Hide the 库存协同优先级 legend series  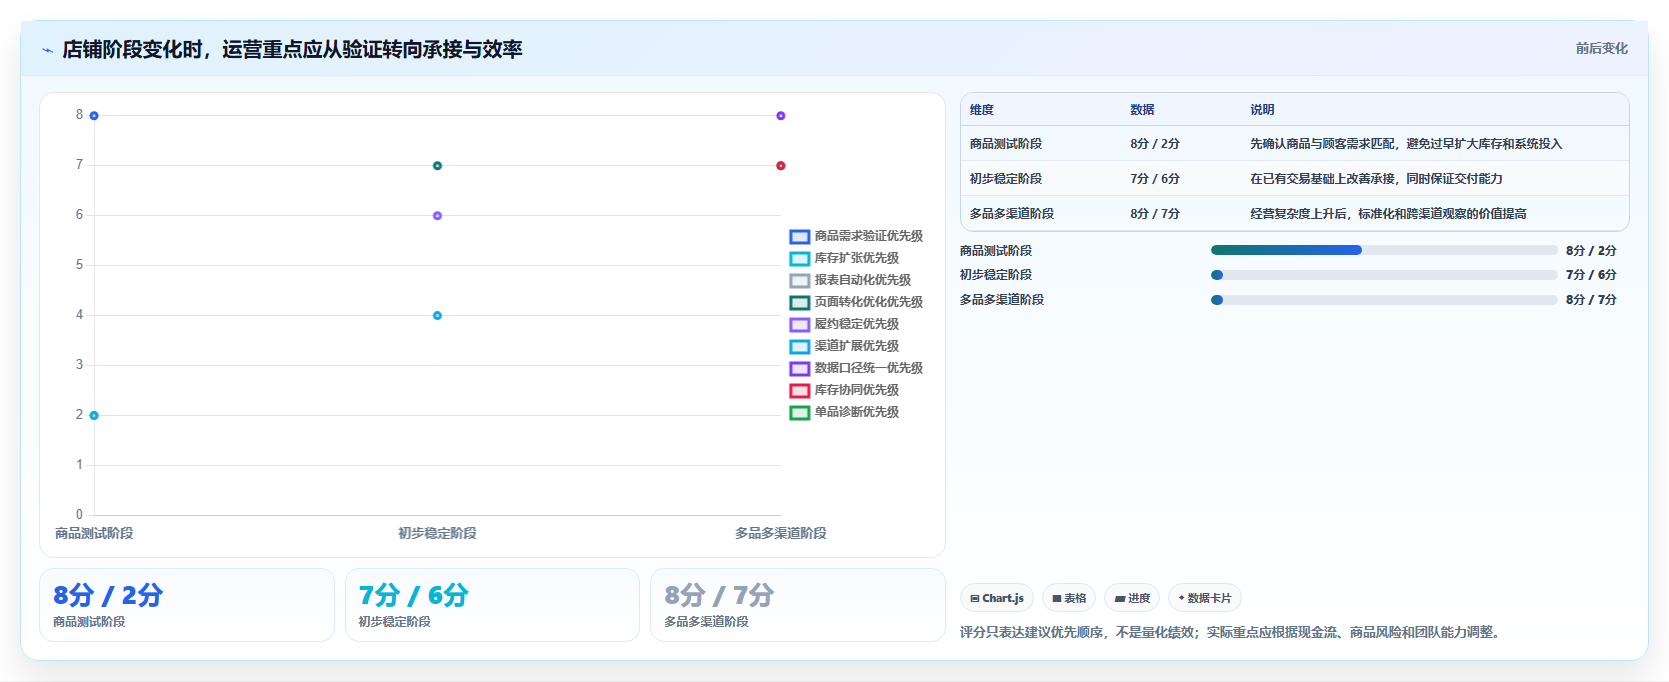click(844, 390)
